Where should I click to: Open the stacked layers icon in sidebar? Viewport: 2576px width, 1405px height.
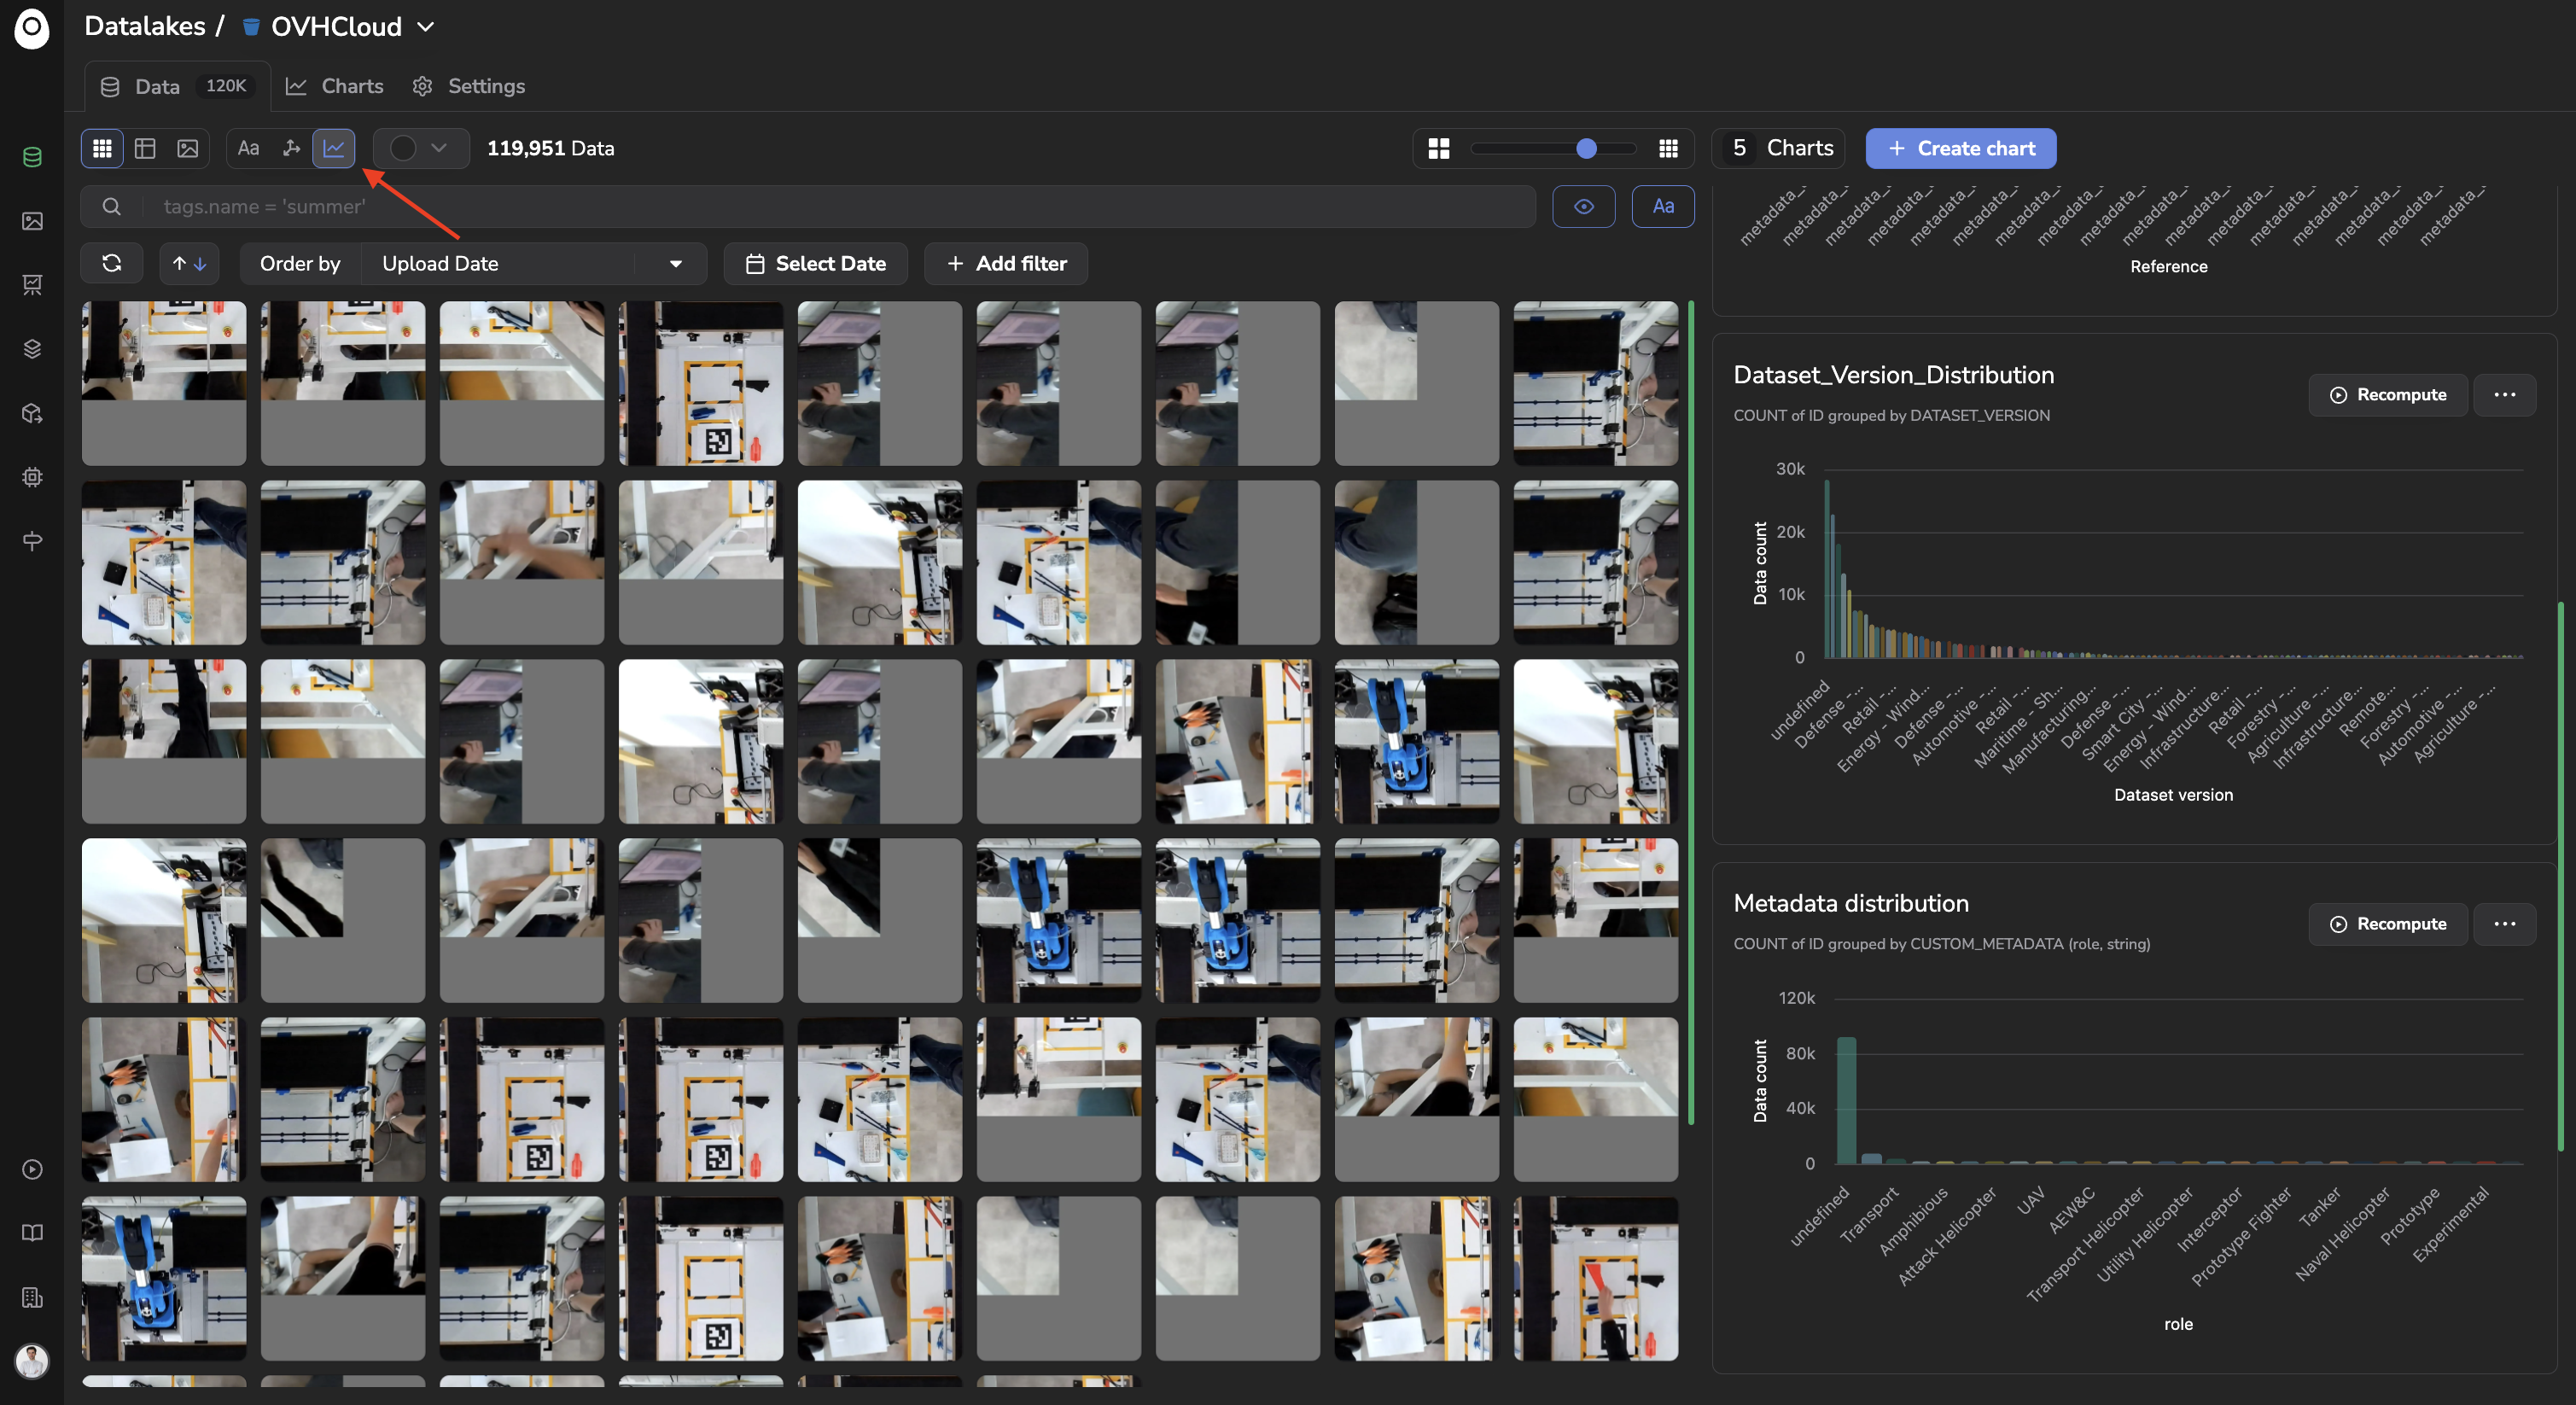[32, 349]
